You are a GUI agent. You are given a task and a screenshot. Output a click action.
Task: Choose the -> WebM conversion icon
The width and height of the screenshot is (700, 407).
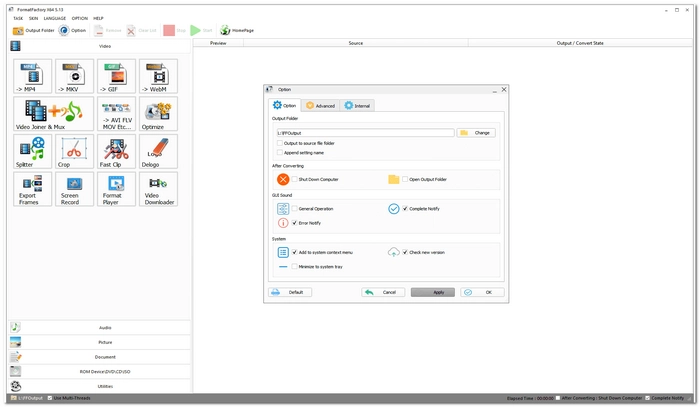[x=158, y=76]
